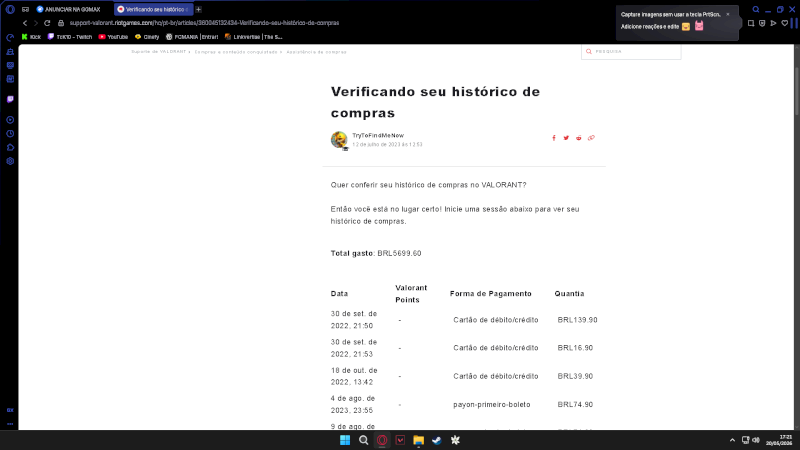Open GX Control speedometer in sidebar
This screenshot has height=450, width=800.
click(x=10, y=38)
